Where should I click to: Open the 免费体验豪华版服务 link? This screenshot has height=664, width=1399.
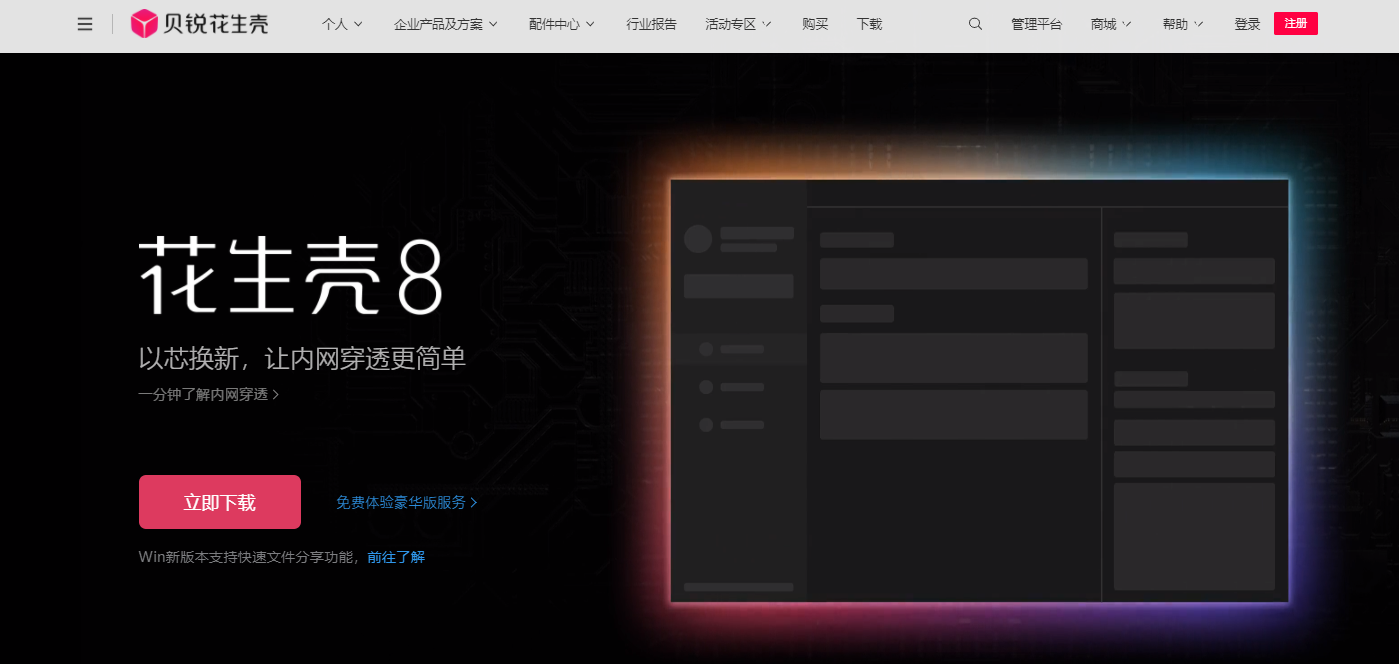[x=407, y=503]
